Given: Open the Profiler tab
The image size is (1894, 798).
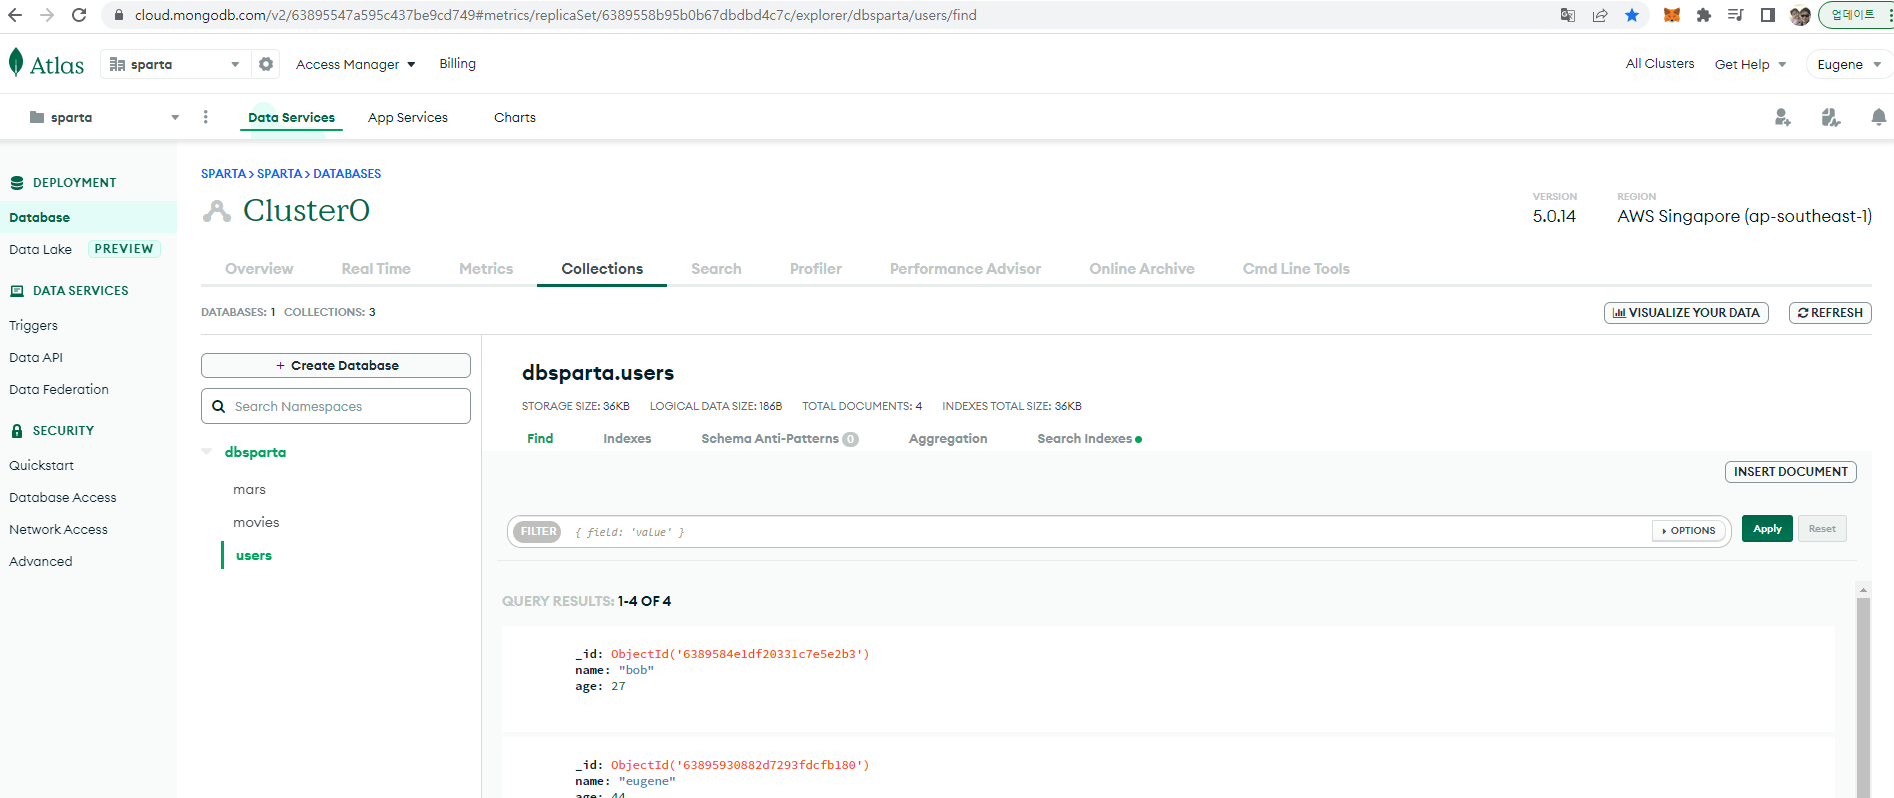Looking at the screenshot, I should click(816, 269).
